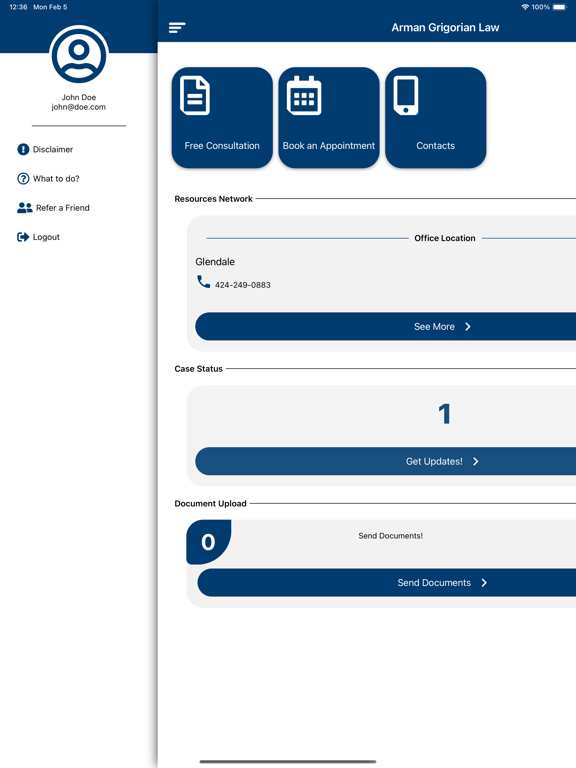576x768 pixels.
Task: Click the Get Updates! chevron arrow
Action: pos(476,461)
